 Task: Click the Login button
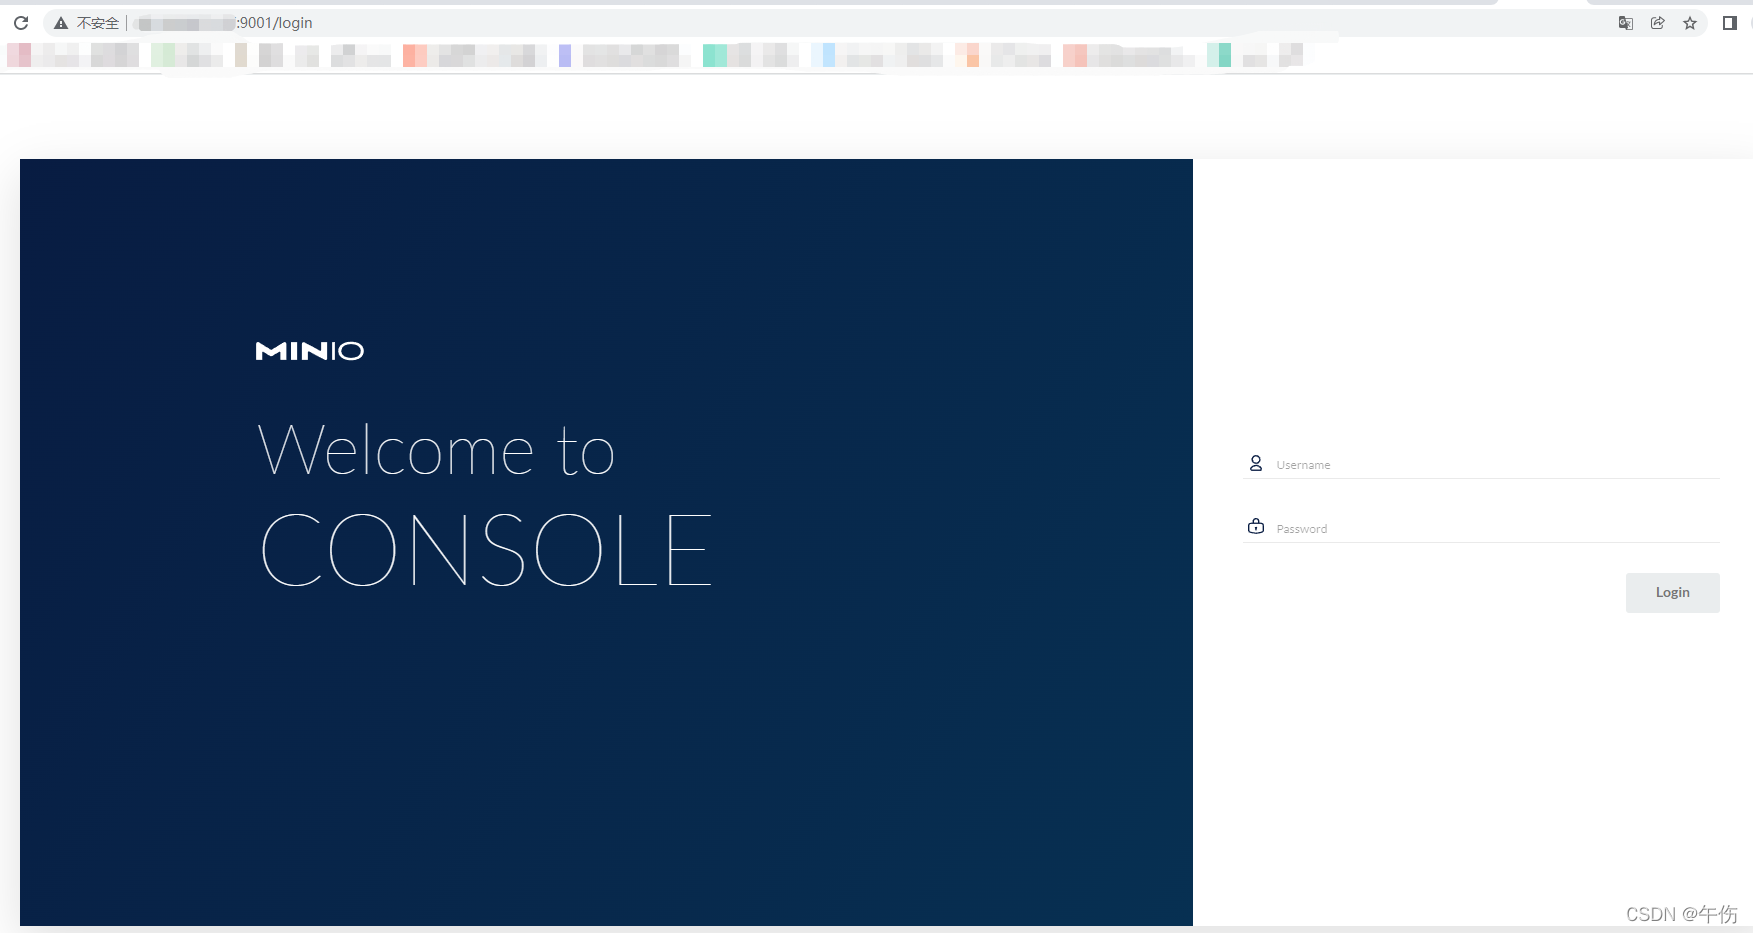(x=1672, y=593)
